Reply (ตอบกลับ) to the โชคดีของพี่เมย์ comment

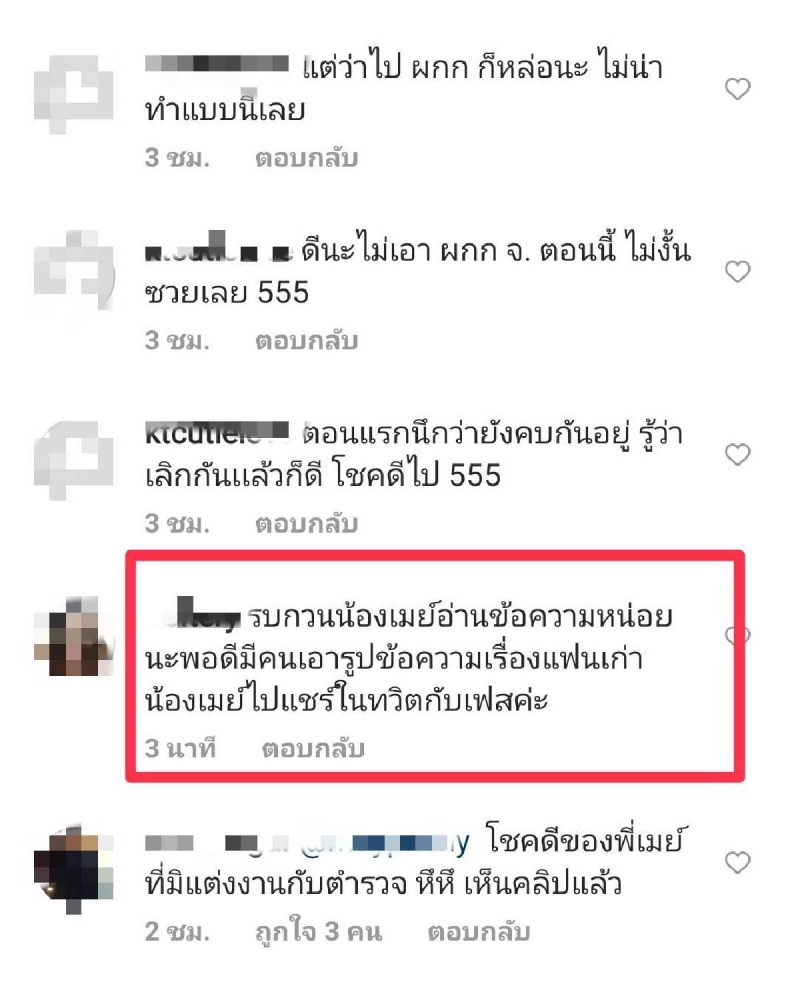tap(479, 932)
